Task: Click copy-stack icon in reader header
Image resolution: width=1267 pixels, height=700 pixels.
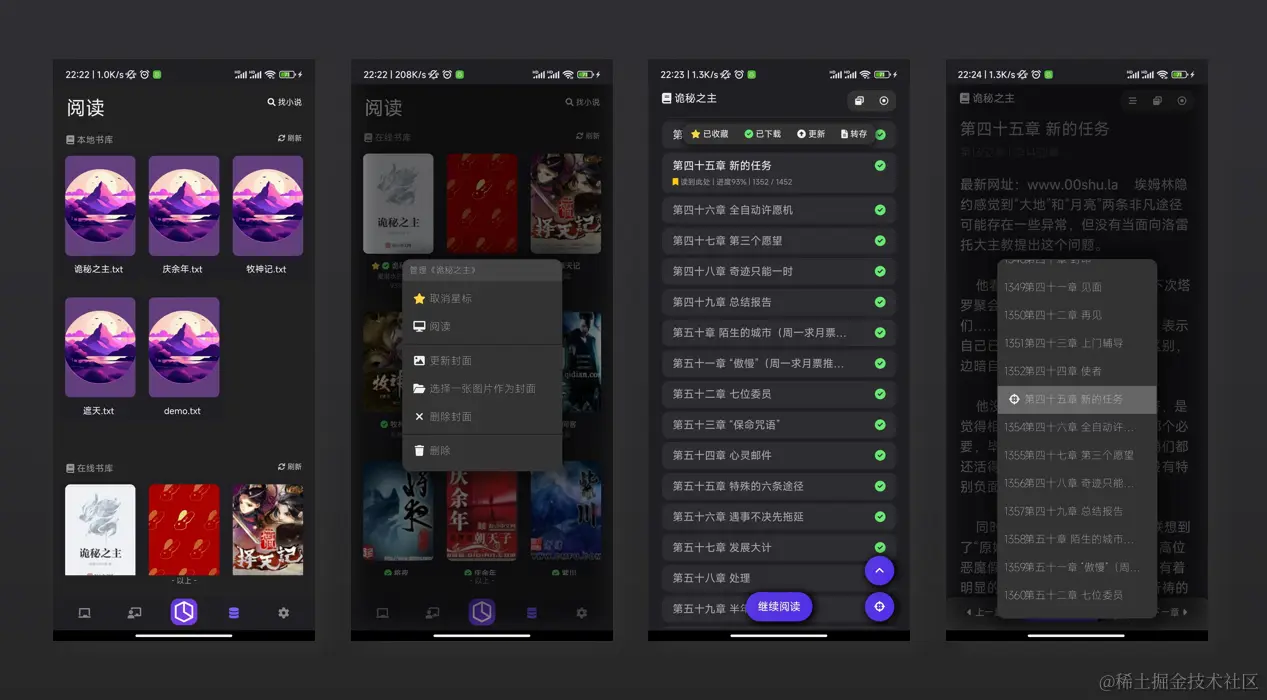Action: pos(1157,100)
